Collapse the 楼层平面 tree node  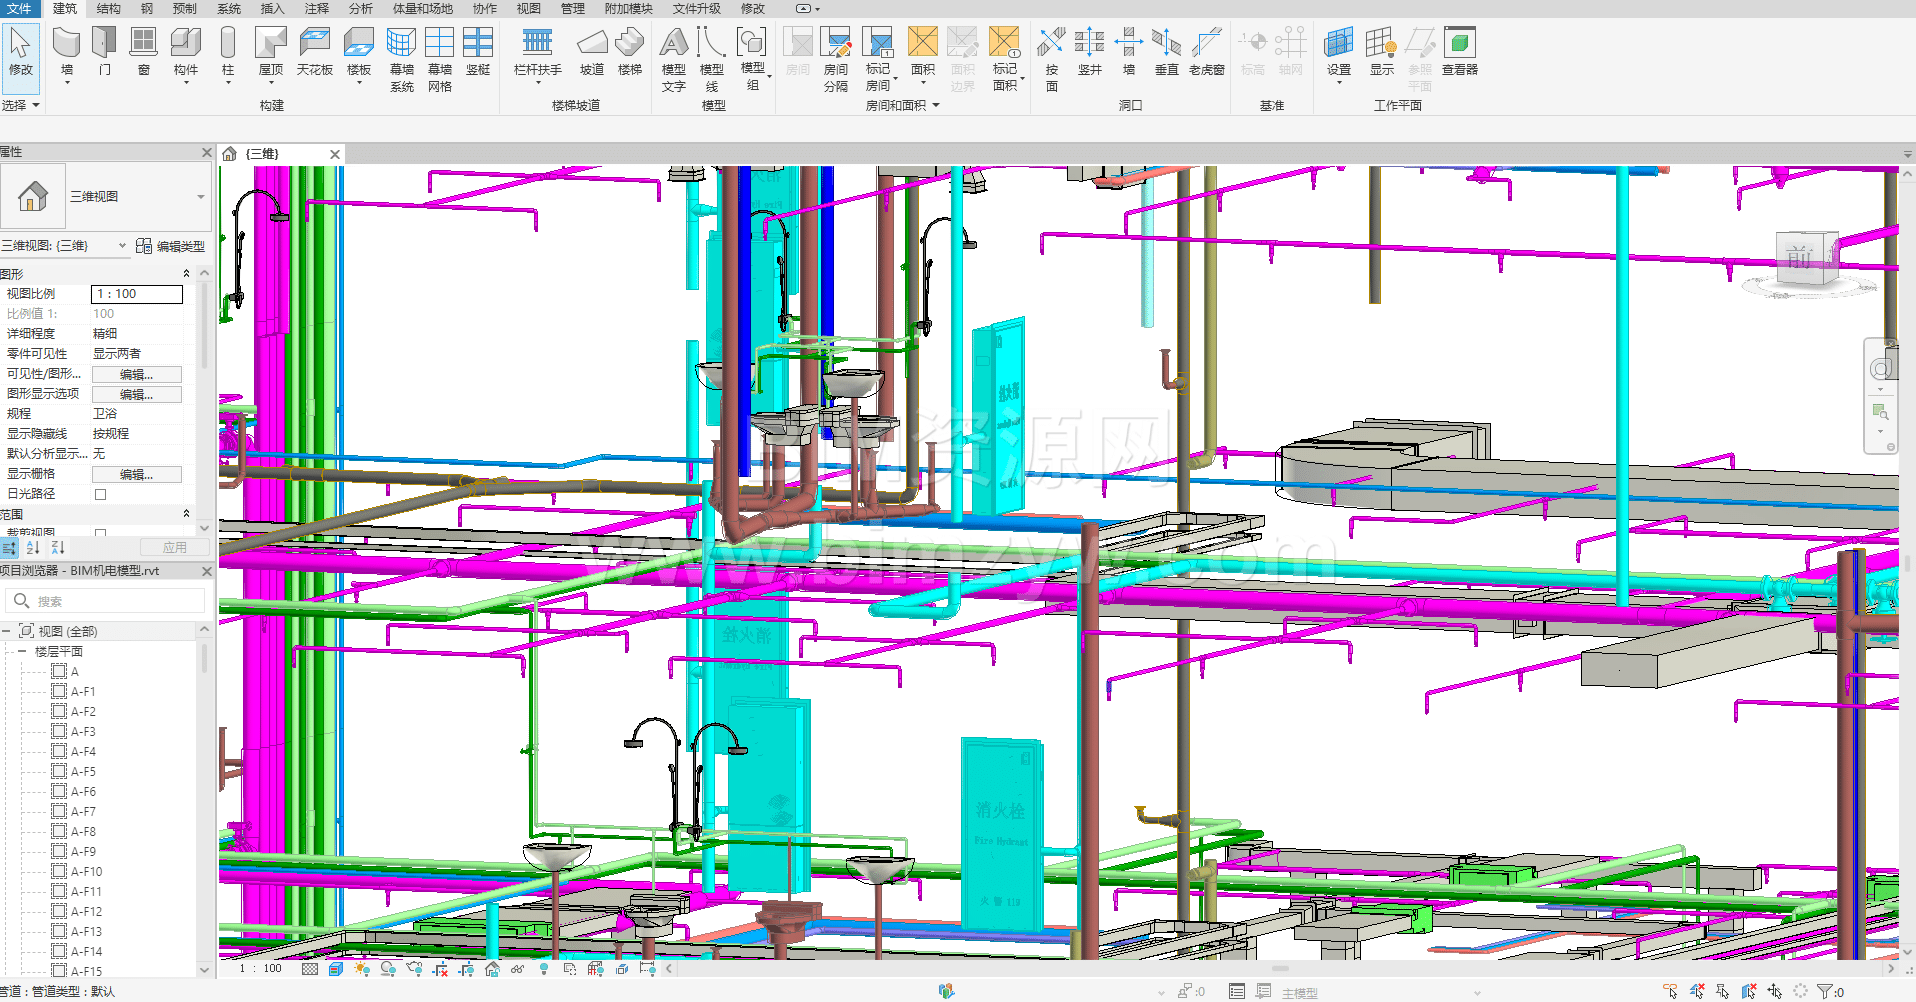(x=22, y=652)
